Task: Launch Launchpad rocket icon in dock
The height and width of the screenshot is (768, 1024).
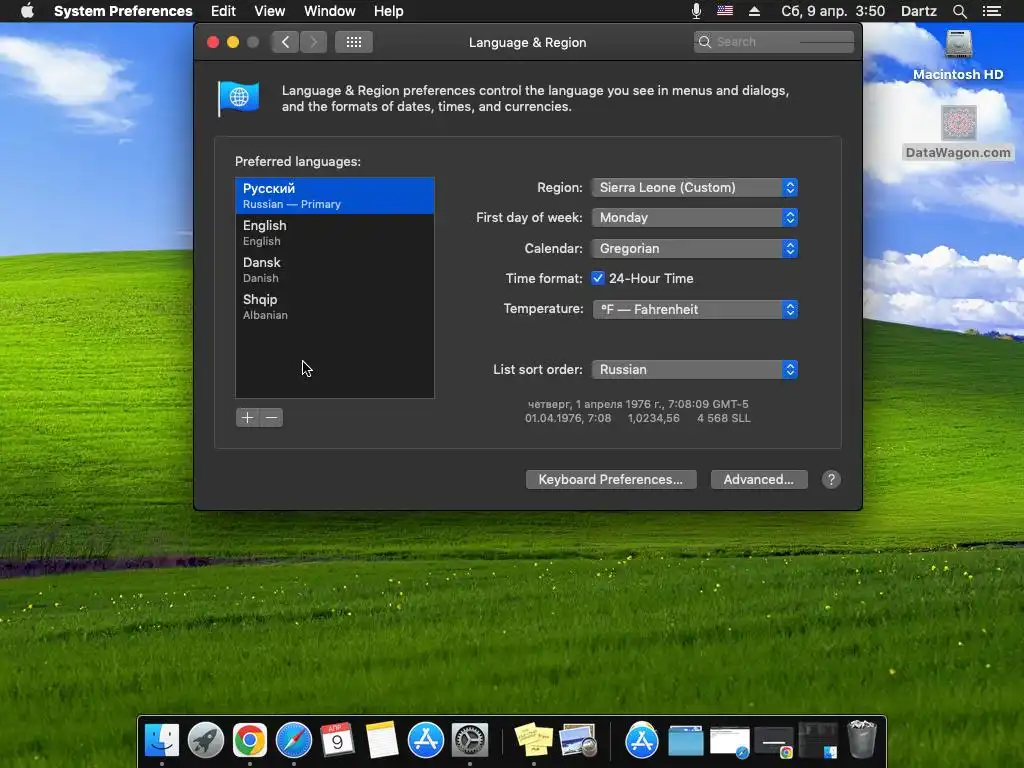Action: 206,741
